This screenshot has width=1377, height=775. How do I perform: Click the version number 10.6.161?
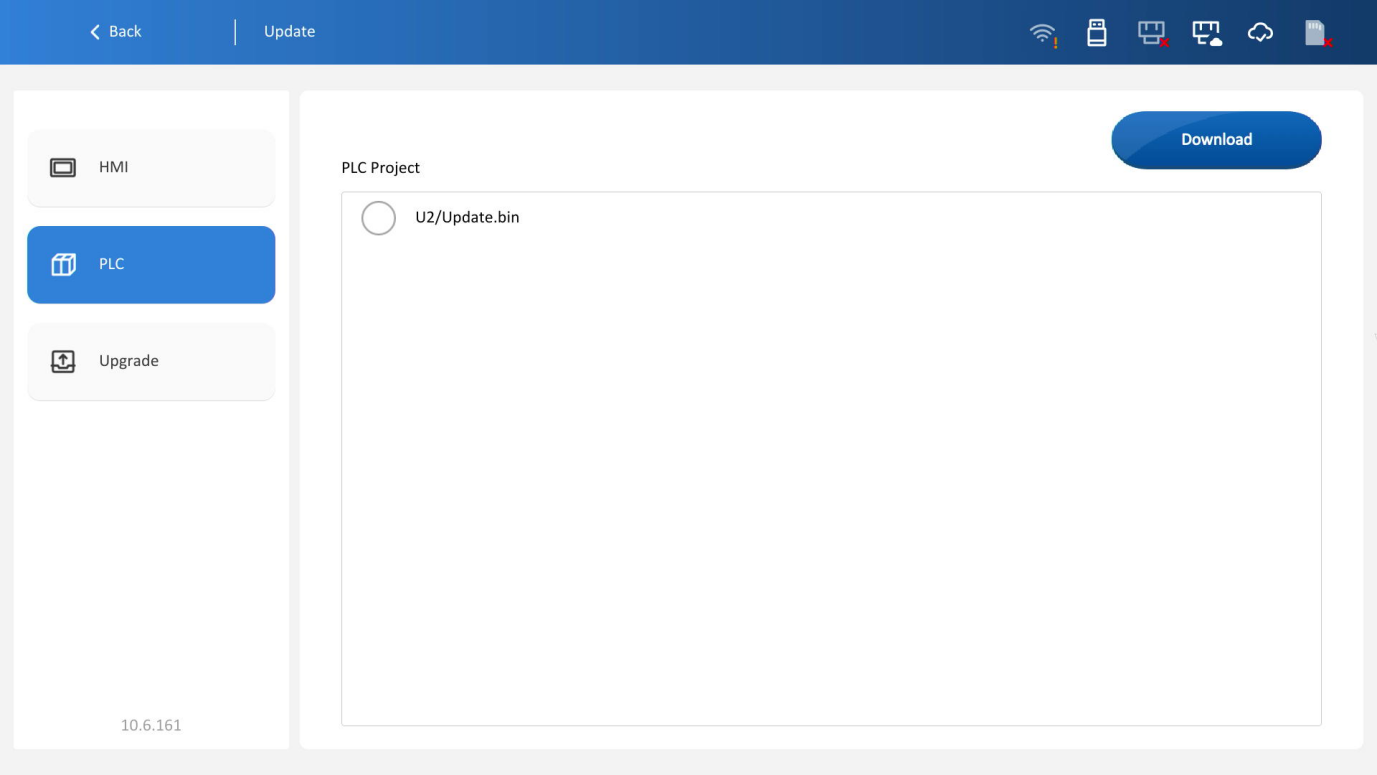pyautogui.click(x=151, y=725)
